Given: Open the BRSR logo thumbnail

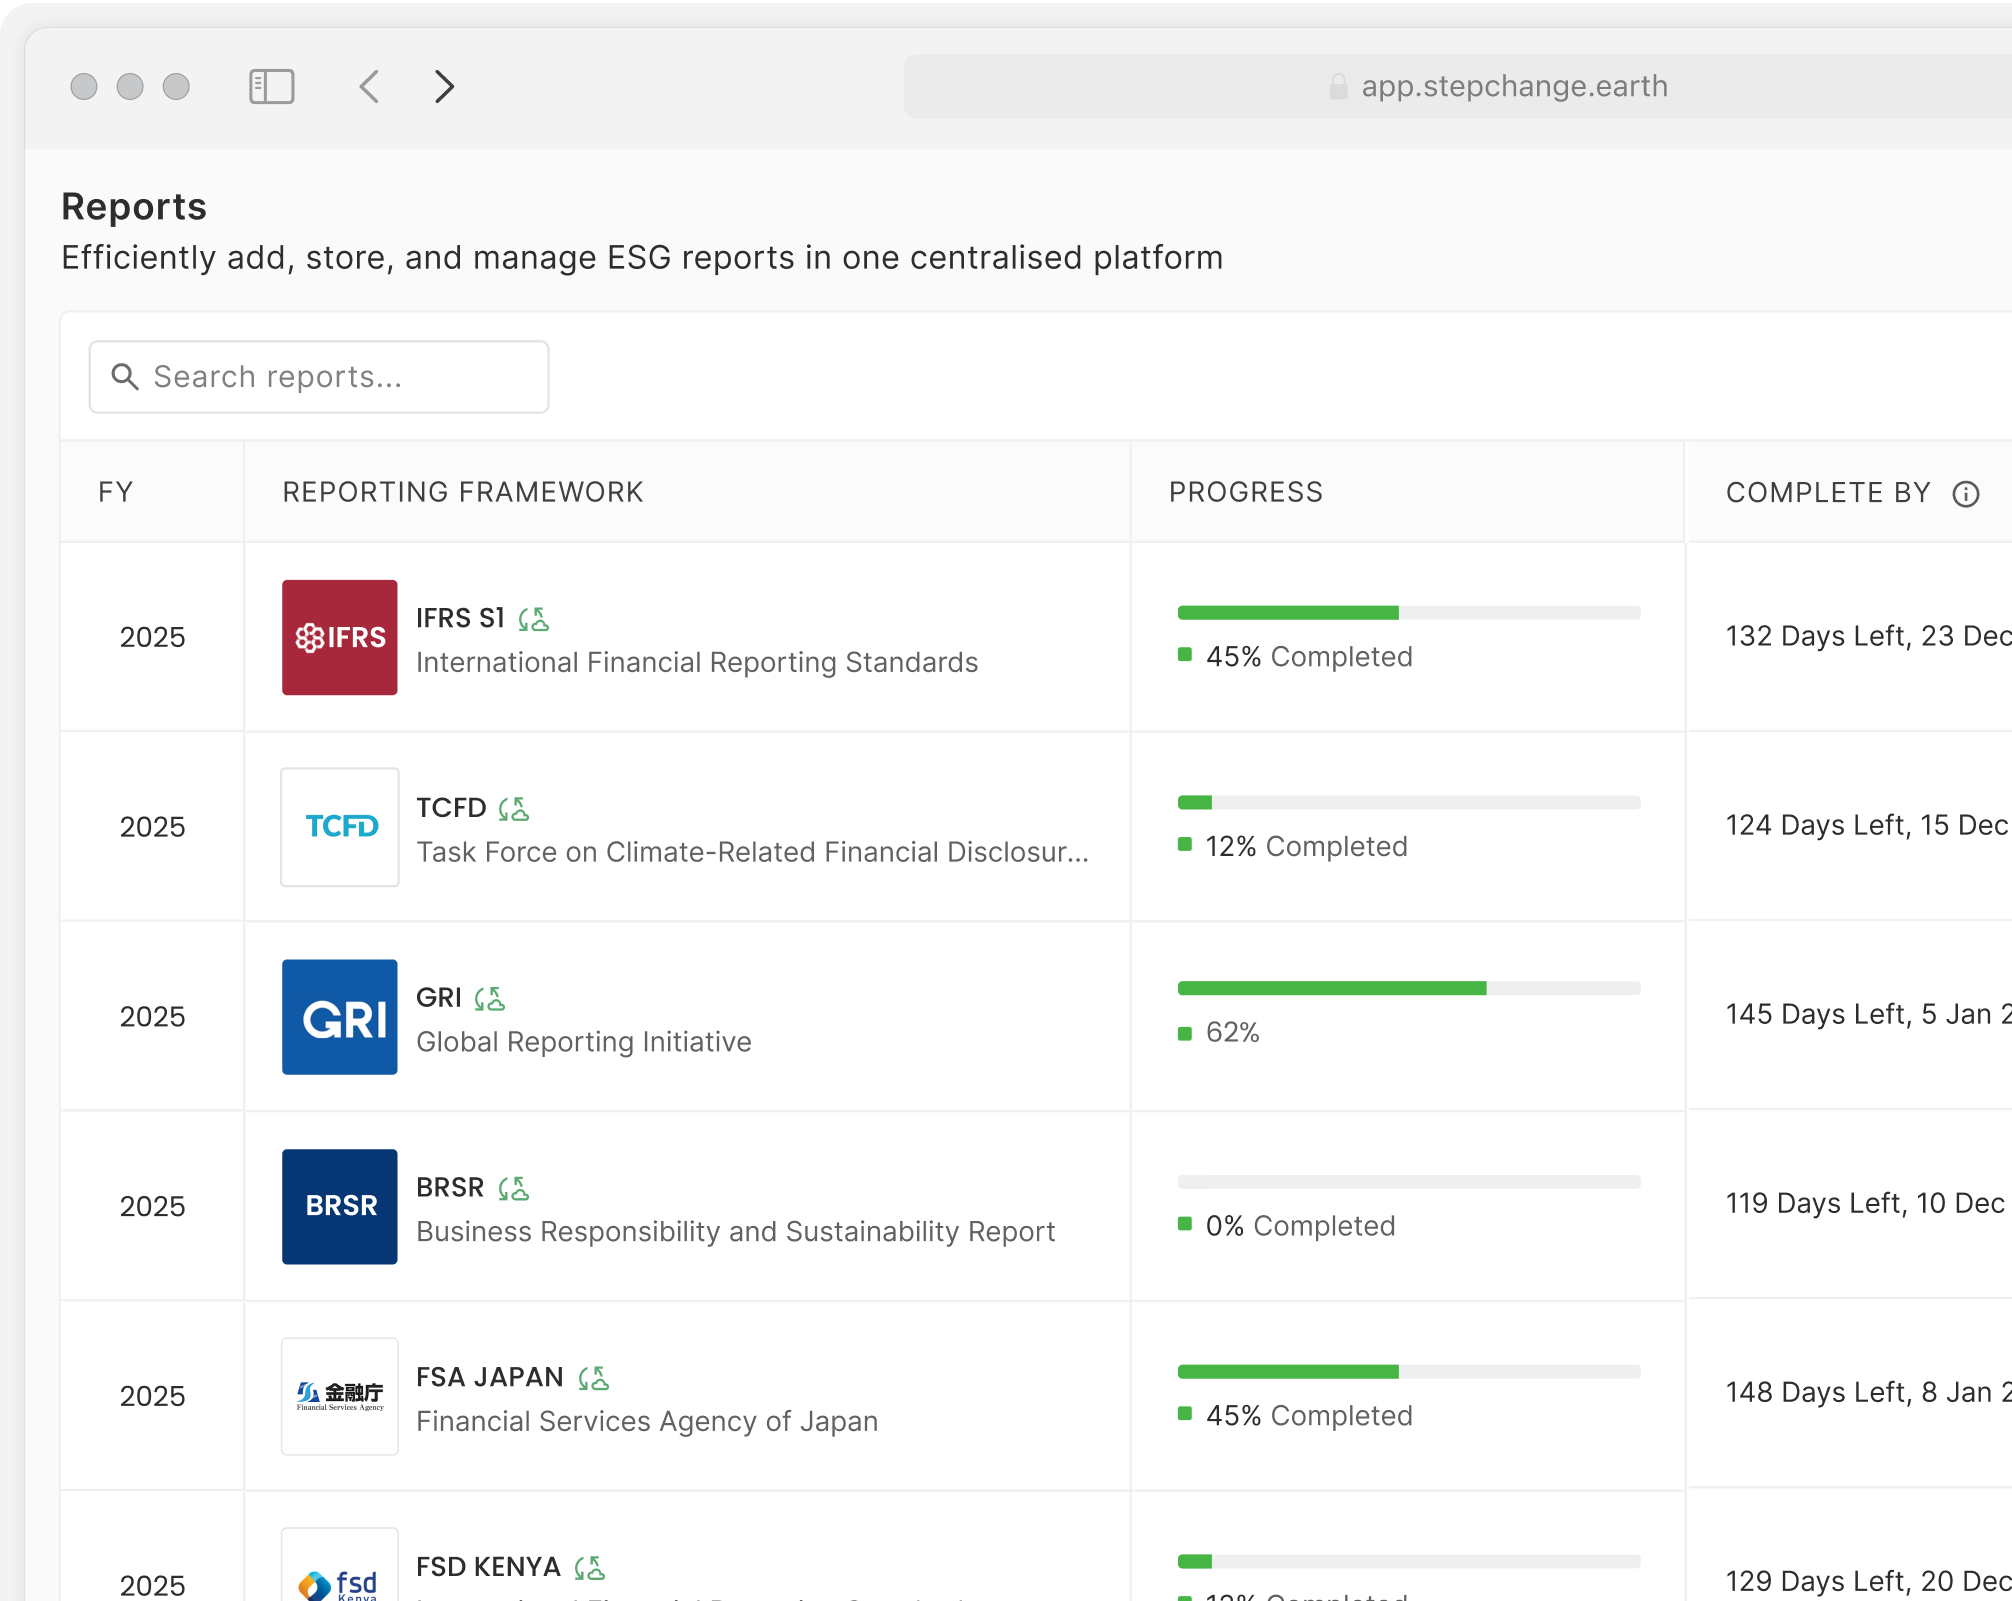Looking at the screenshot, I should [x=340, y=1207].
